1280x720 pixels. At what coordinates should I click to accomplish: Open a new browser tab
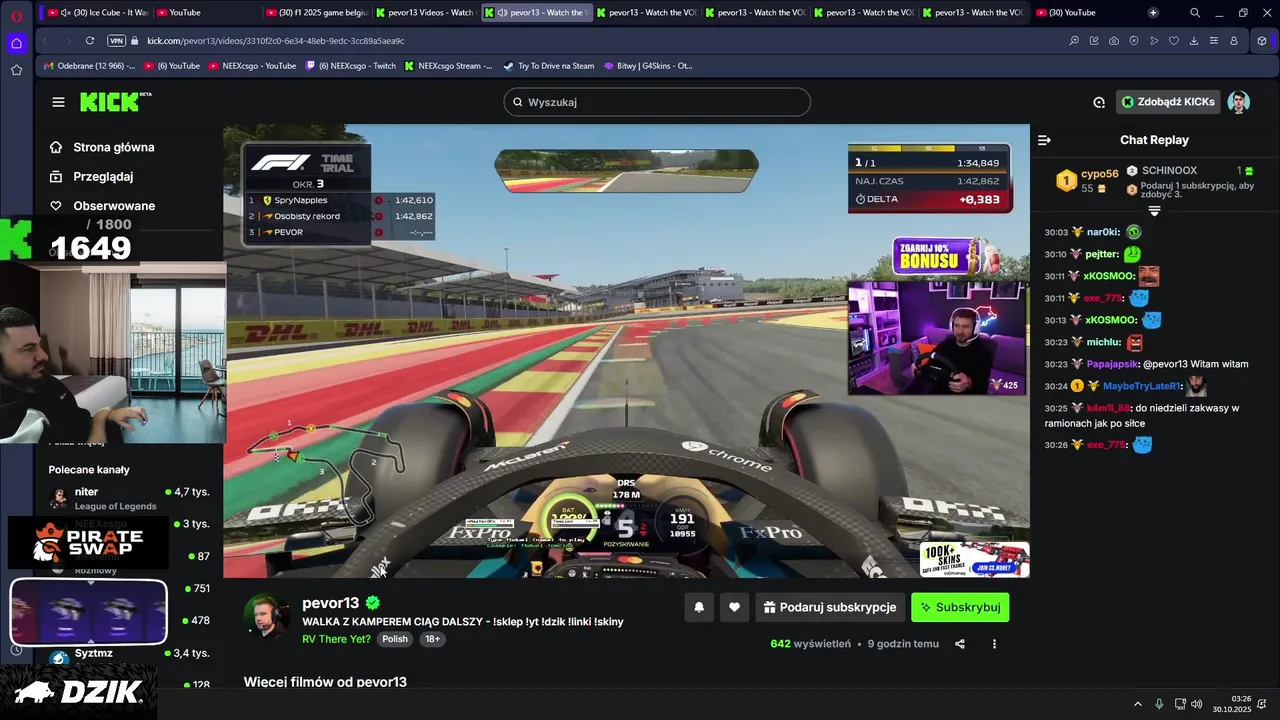coord(1153,12)
